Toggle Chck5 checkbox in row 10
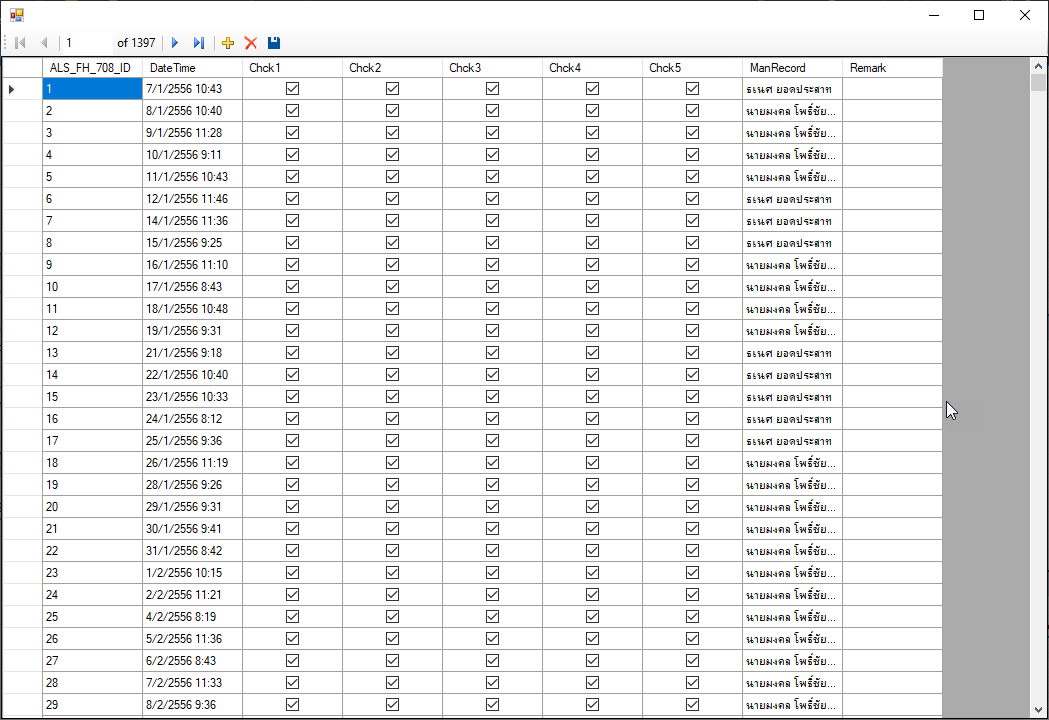Viewport: 1049px width, 720px height. (692, 286)
